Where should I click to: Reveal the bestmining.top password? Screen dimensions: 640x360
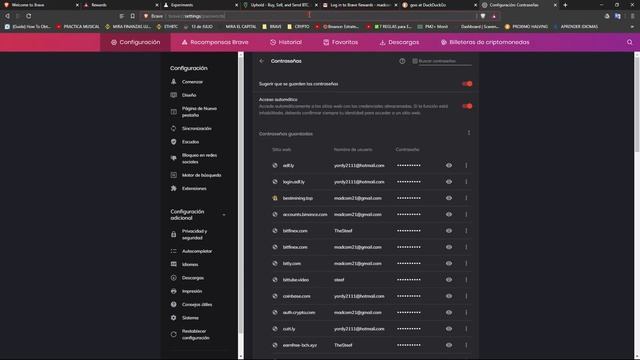click(x=449, y=198)
